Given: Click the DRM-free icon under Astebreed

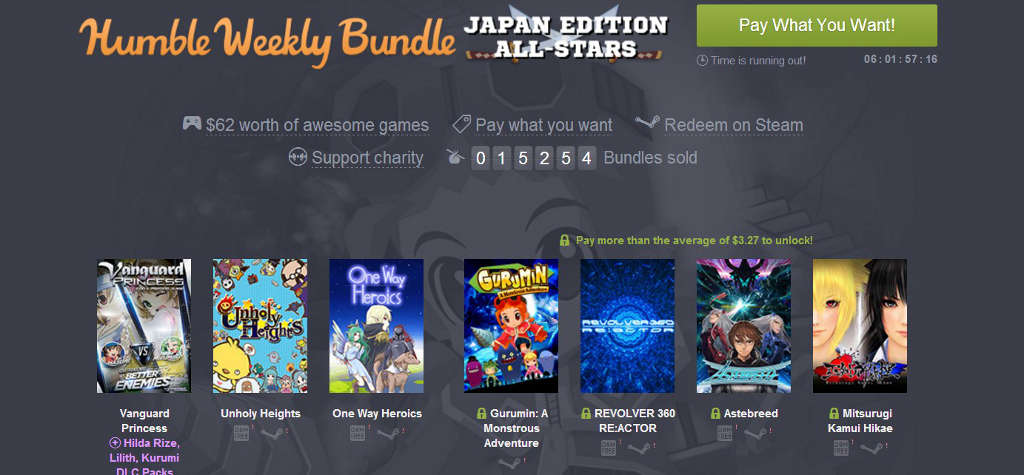Looking at the screenshot, I should (724, 433).
